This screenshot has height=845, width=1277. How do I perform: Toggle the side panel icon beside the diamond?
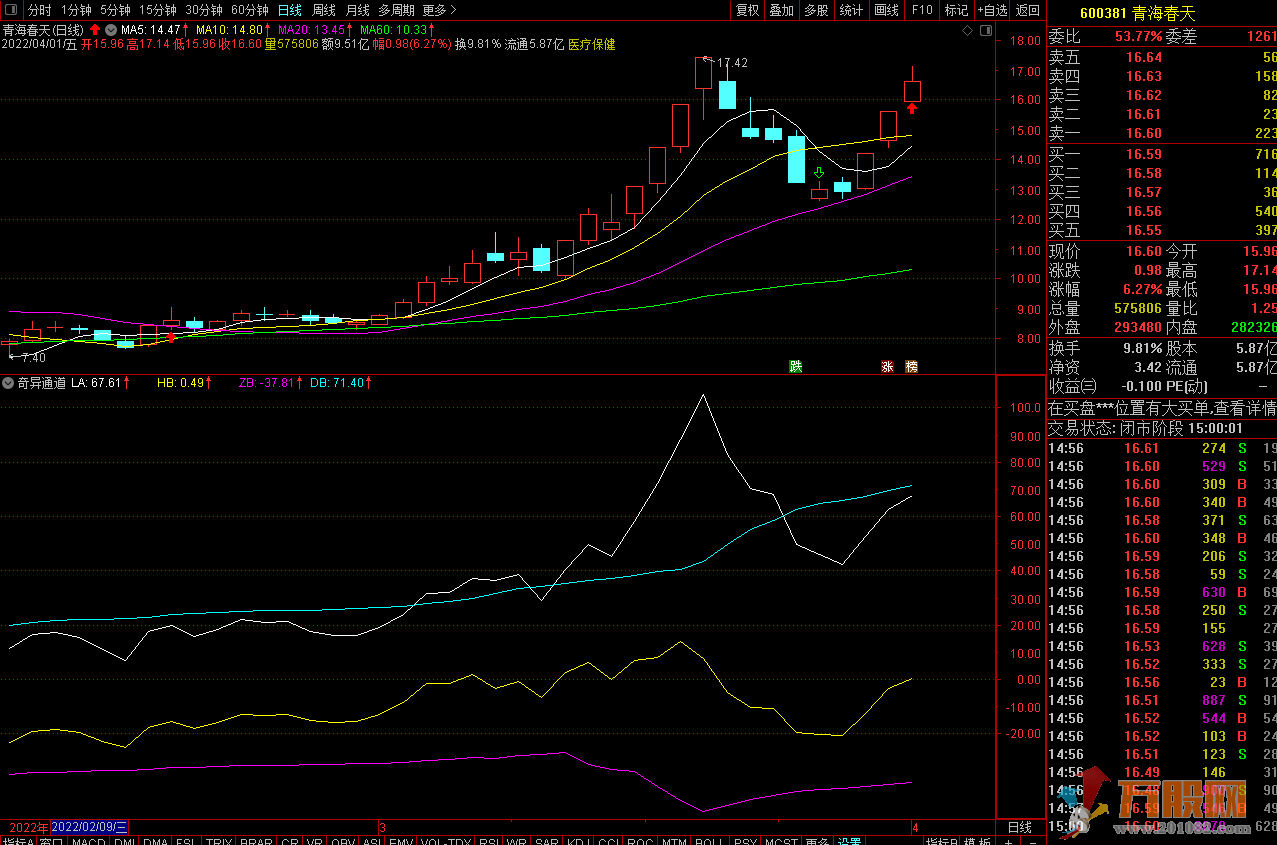coord(985,31)
